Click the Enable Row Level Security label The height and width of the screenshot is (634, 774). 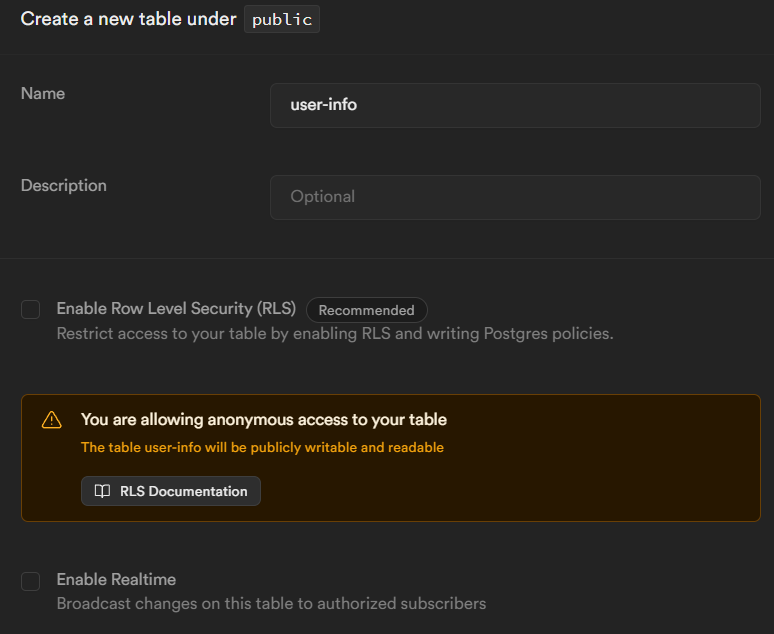click(x=176, y=309)
